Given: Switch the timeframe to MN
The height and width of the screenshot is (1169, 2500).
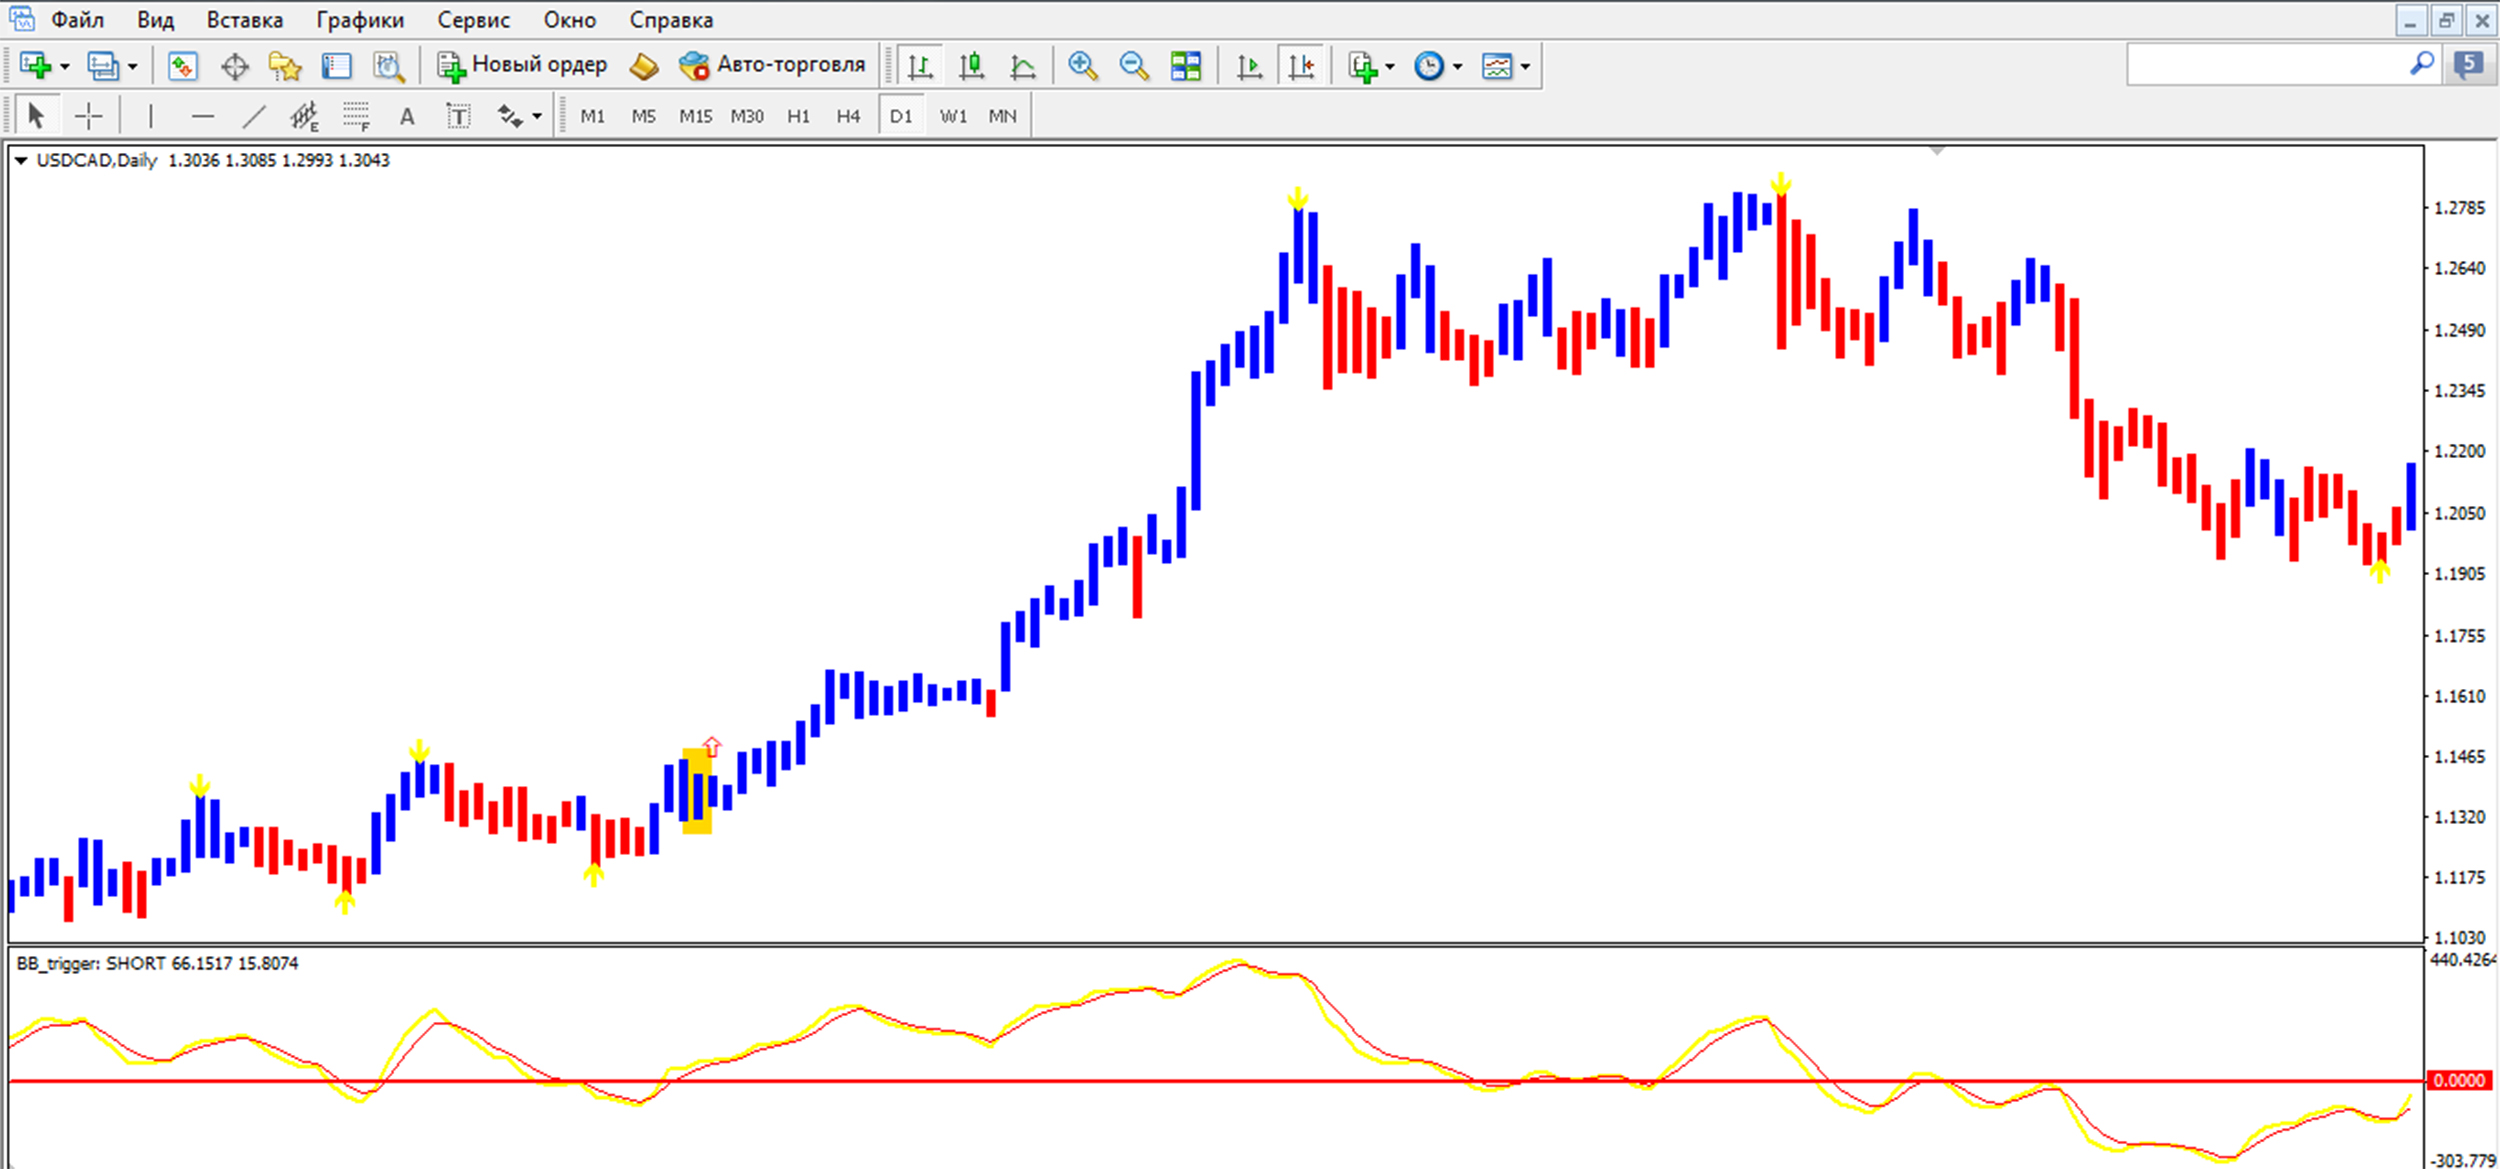Looking at the screenshot, I should 1003,116.
